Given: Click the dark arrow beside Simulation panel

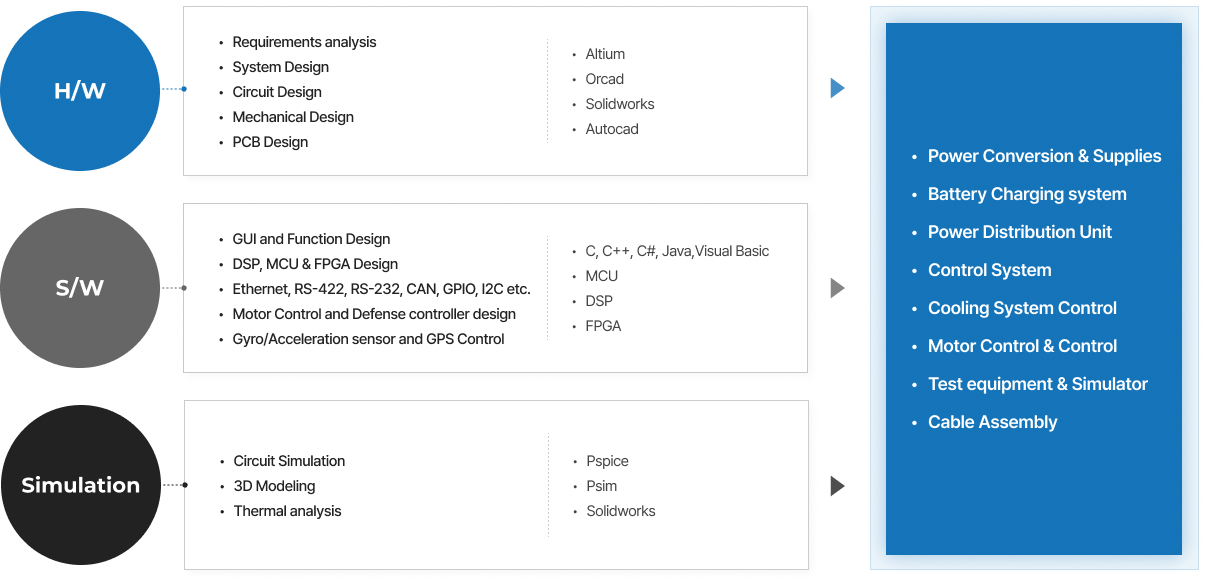Looking at the screenshot, I should (x=837, y=486).
